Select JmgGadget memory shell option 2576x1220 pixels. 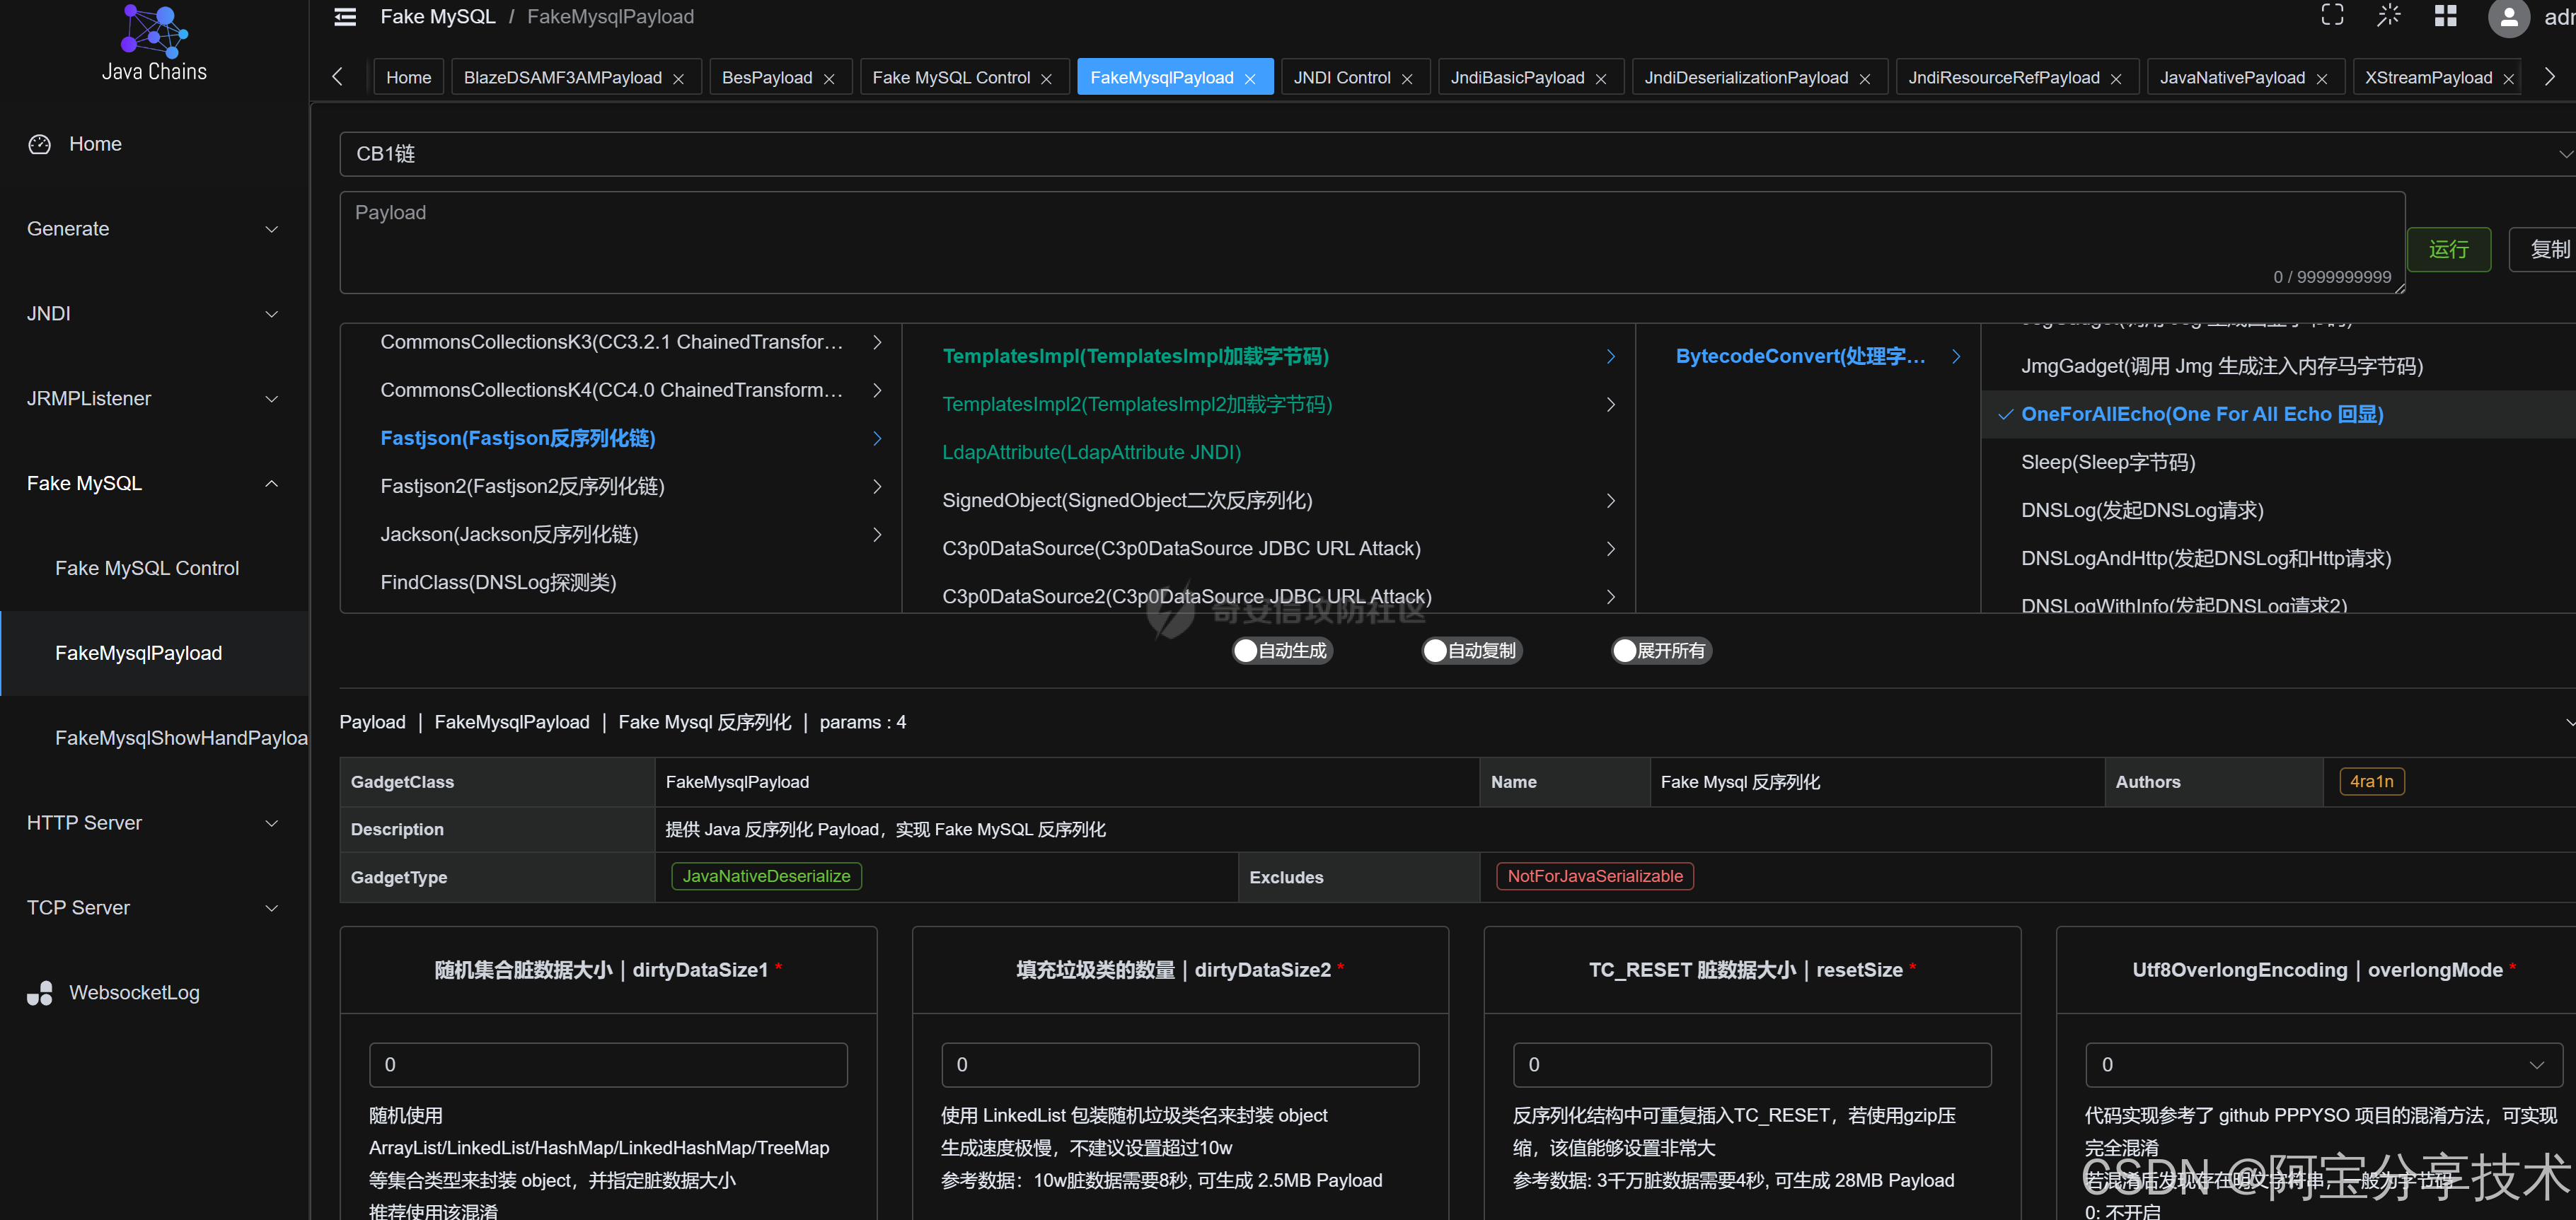point(2279,367)
